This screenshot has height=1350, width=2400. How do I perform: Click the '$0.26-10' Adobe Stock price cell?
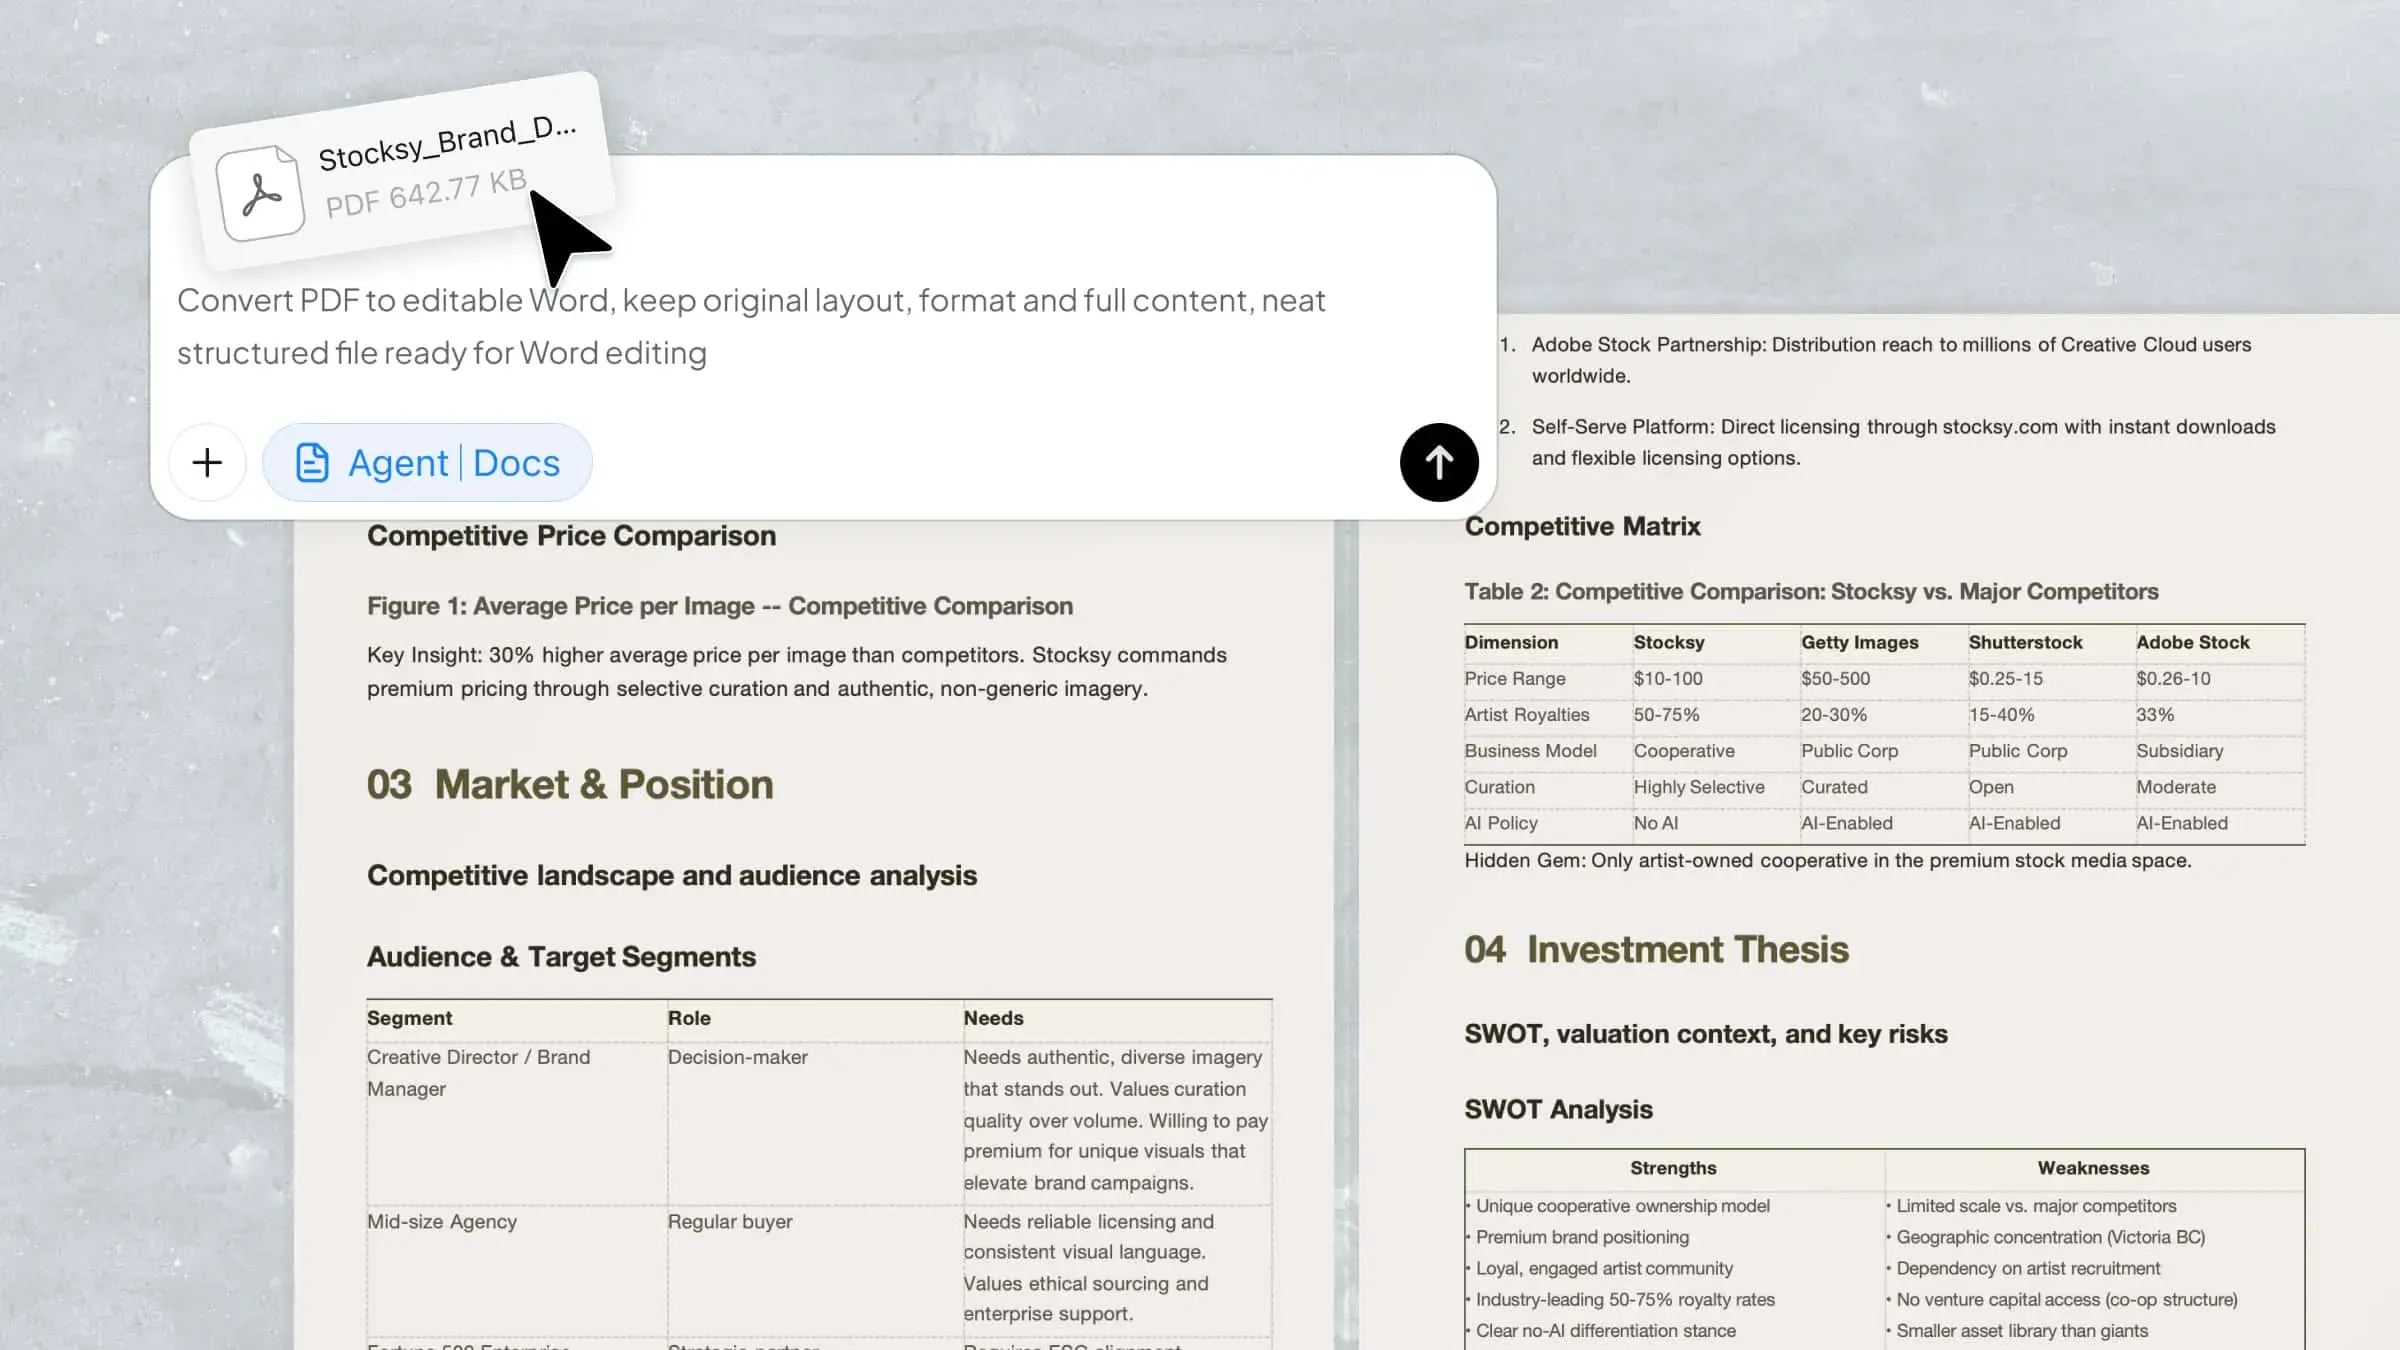point(2173,678)
